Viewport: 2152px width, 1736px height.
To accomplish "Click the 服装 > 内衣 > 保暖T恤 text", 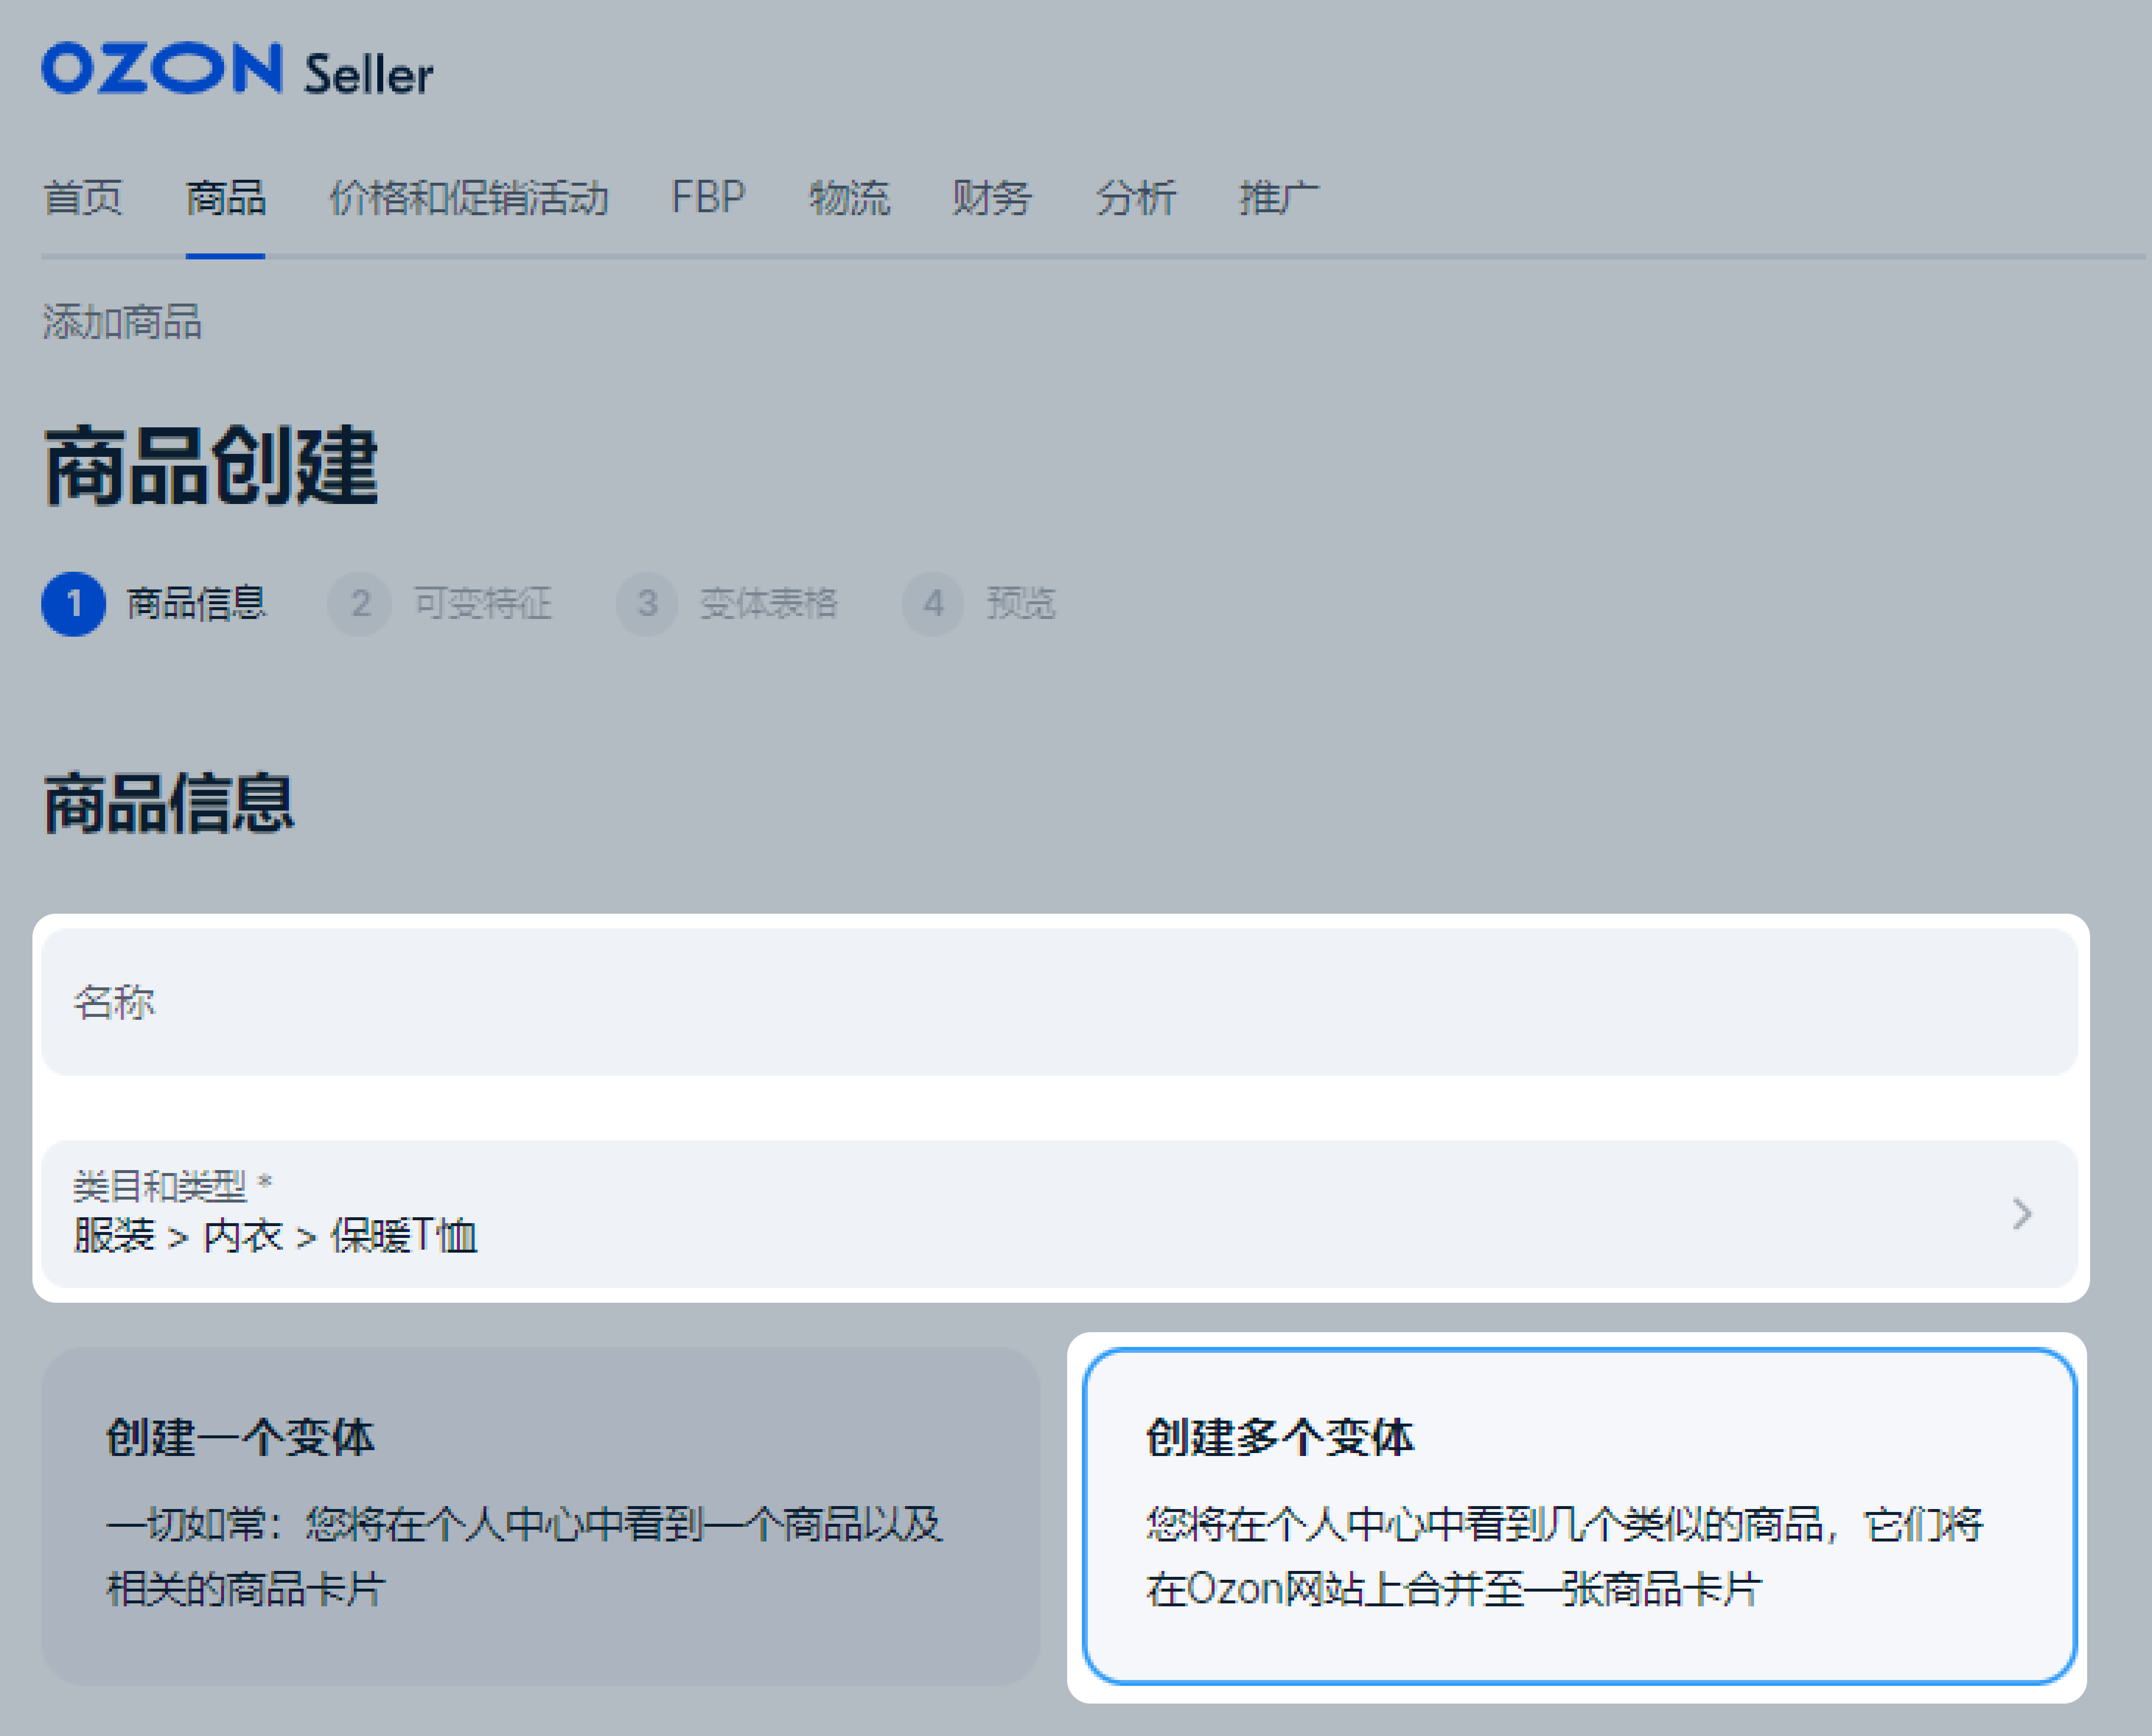I will (x=276, y=1236).
